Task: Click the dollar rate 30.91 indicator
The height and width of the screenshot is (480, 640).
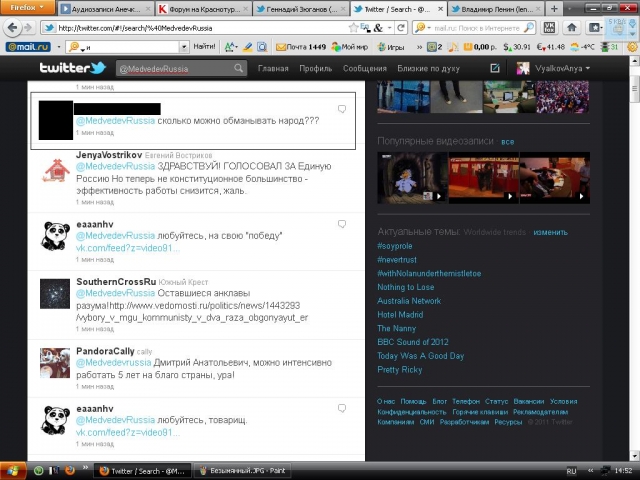Action: (x=517, y=47)
